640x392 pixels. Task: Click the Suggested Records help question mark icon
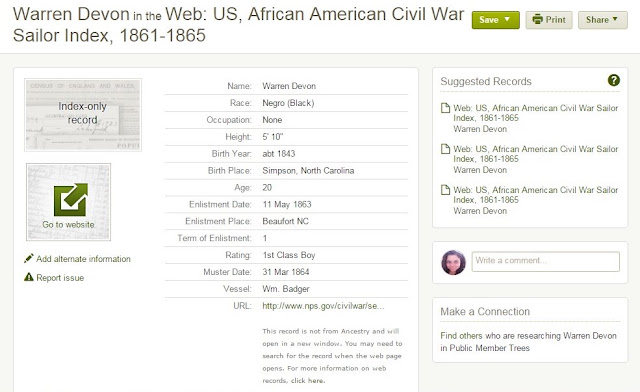point(613,80)
